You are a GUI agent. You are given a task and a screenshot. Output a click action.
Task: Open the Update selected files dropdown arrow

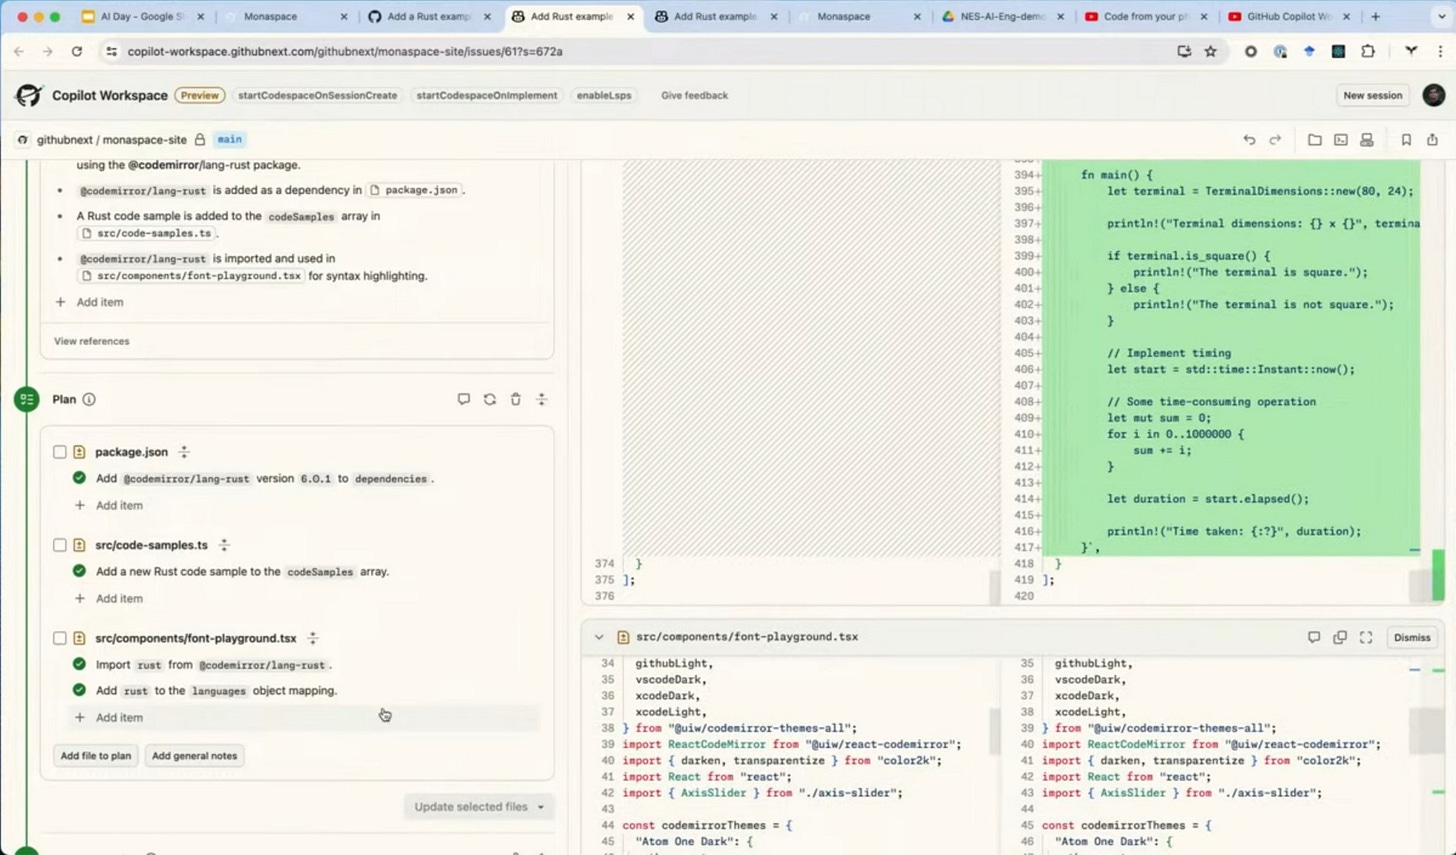pyautogui.click(x=541, y=807)
